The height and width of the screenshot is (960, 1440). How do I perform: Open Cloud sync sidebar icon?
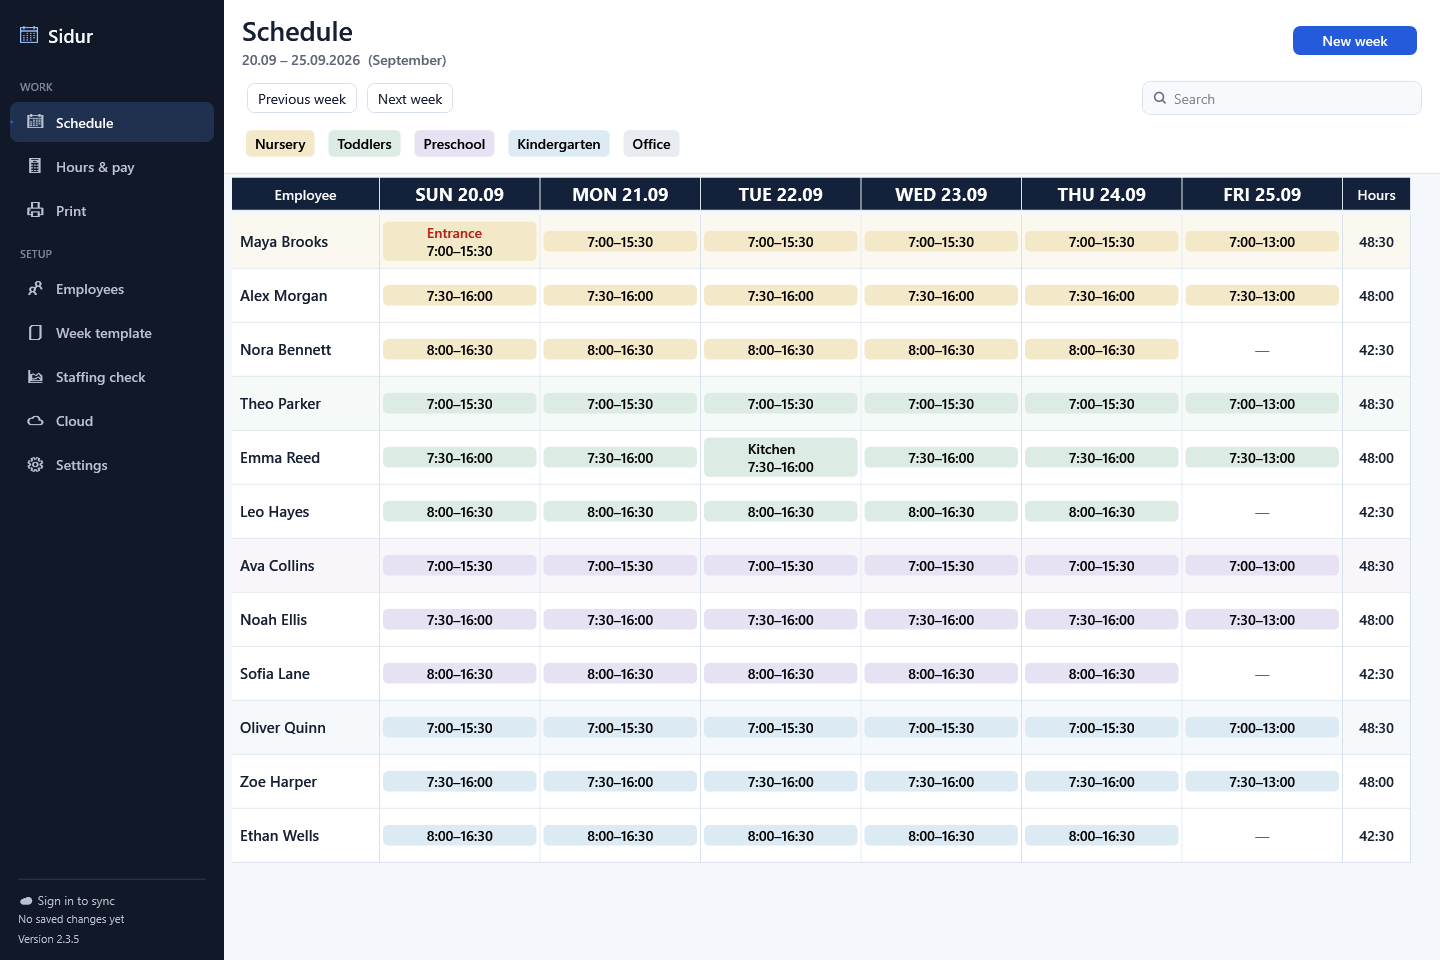[x=35, y=420]
